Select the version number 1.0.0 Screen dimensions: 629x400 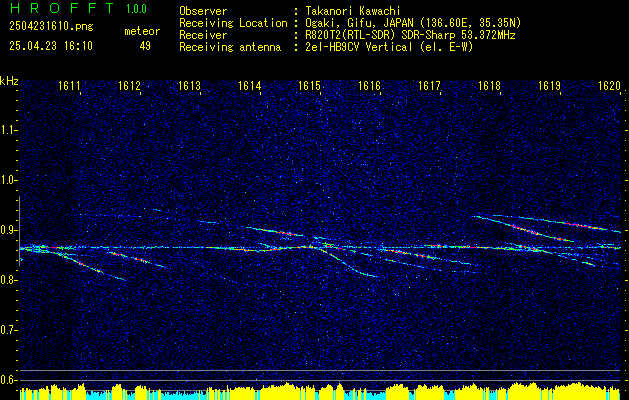pyautogui.click(x=136, y=8)
